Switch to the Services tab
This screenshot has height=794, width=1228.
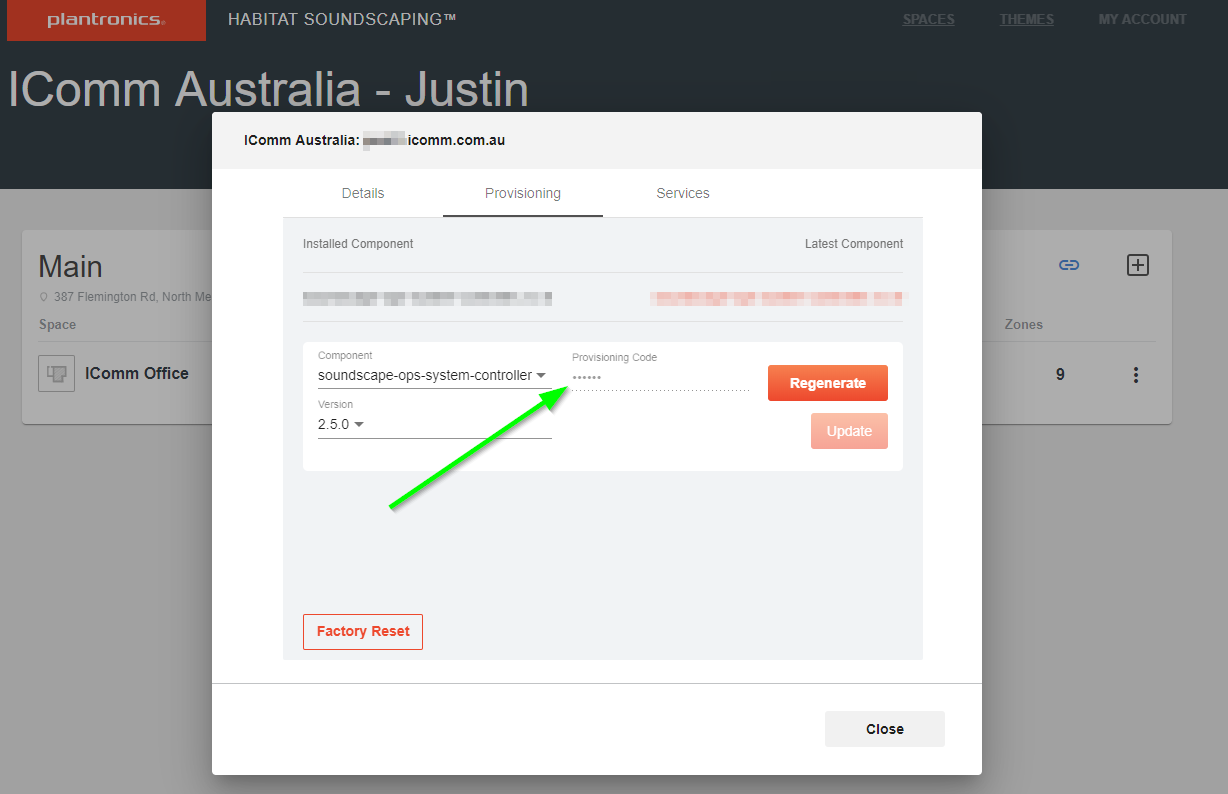click(683, 193)
